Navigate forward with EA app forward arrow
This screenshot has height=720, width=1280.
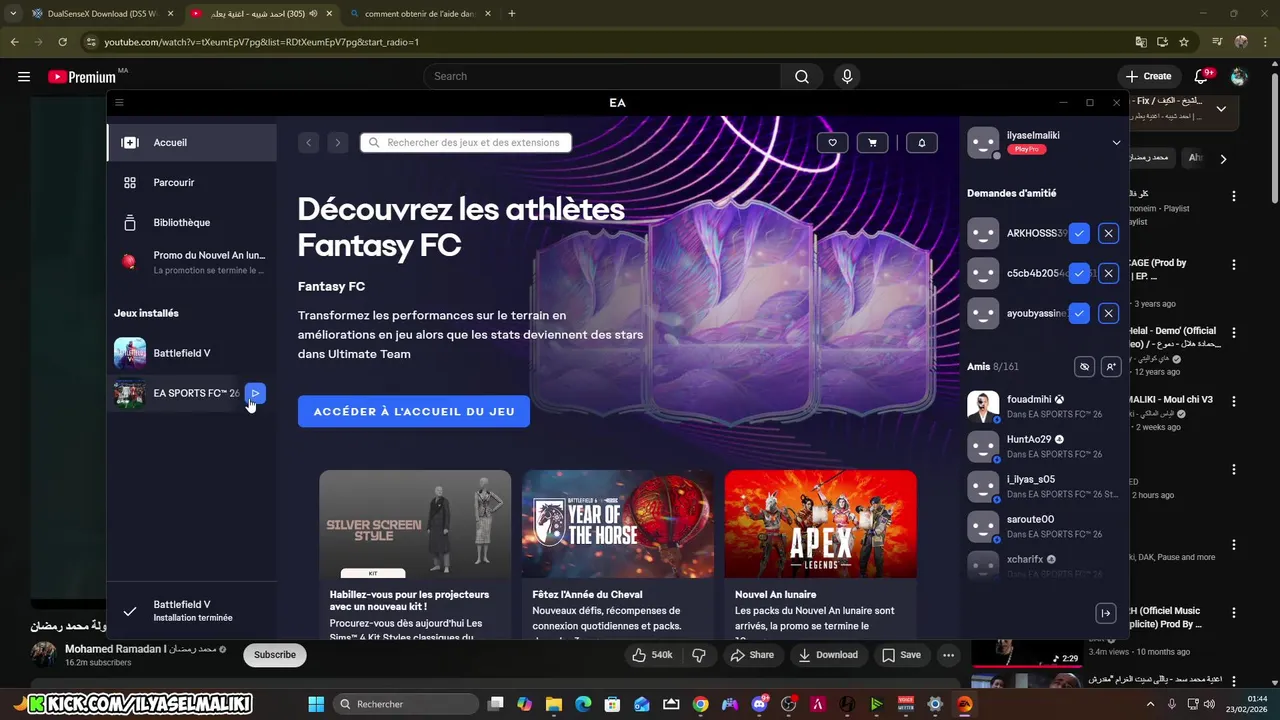tap(338, 143)
